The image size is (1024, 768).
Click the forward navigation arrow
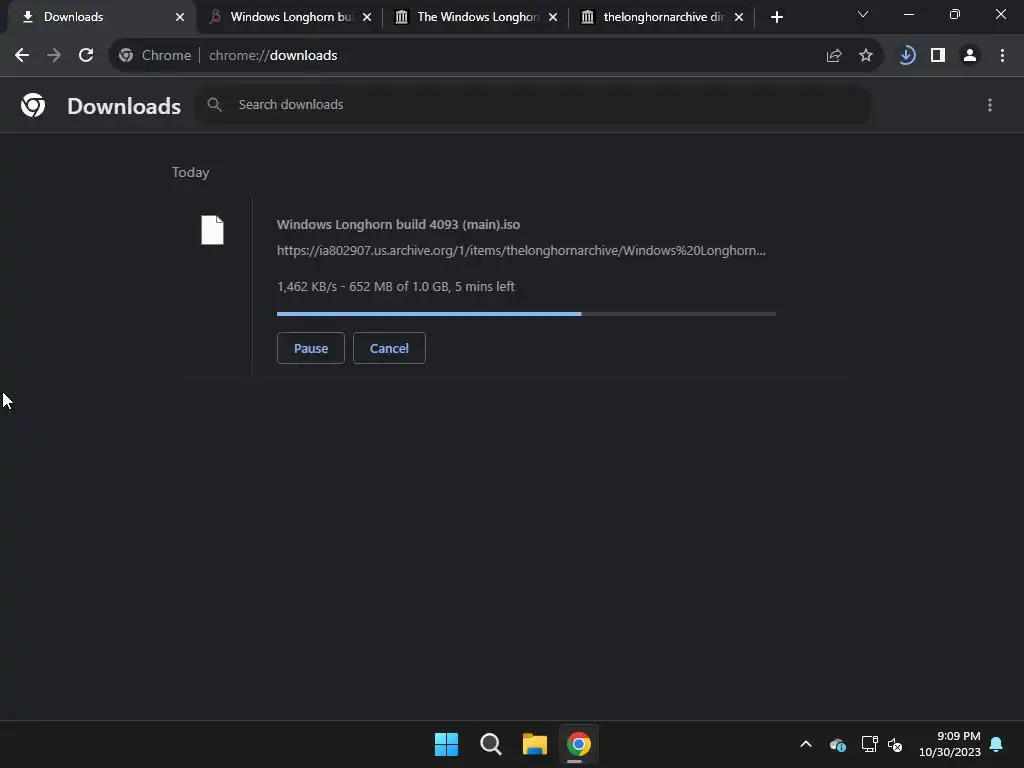point(54,56)
